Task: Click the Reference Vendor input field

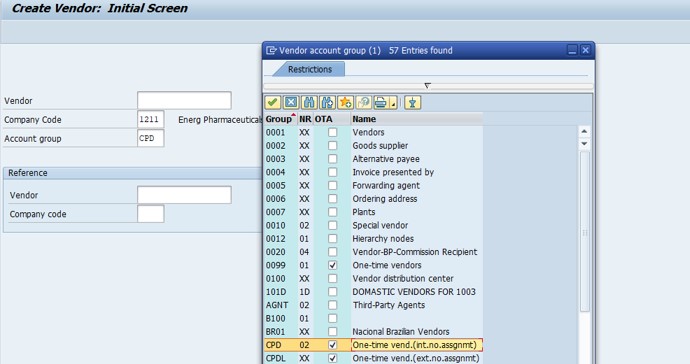Action: [x=184, y=195]
